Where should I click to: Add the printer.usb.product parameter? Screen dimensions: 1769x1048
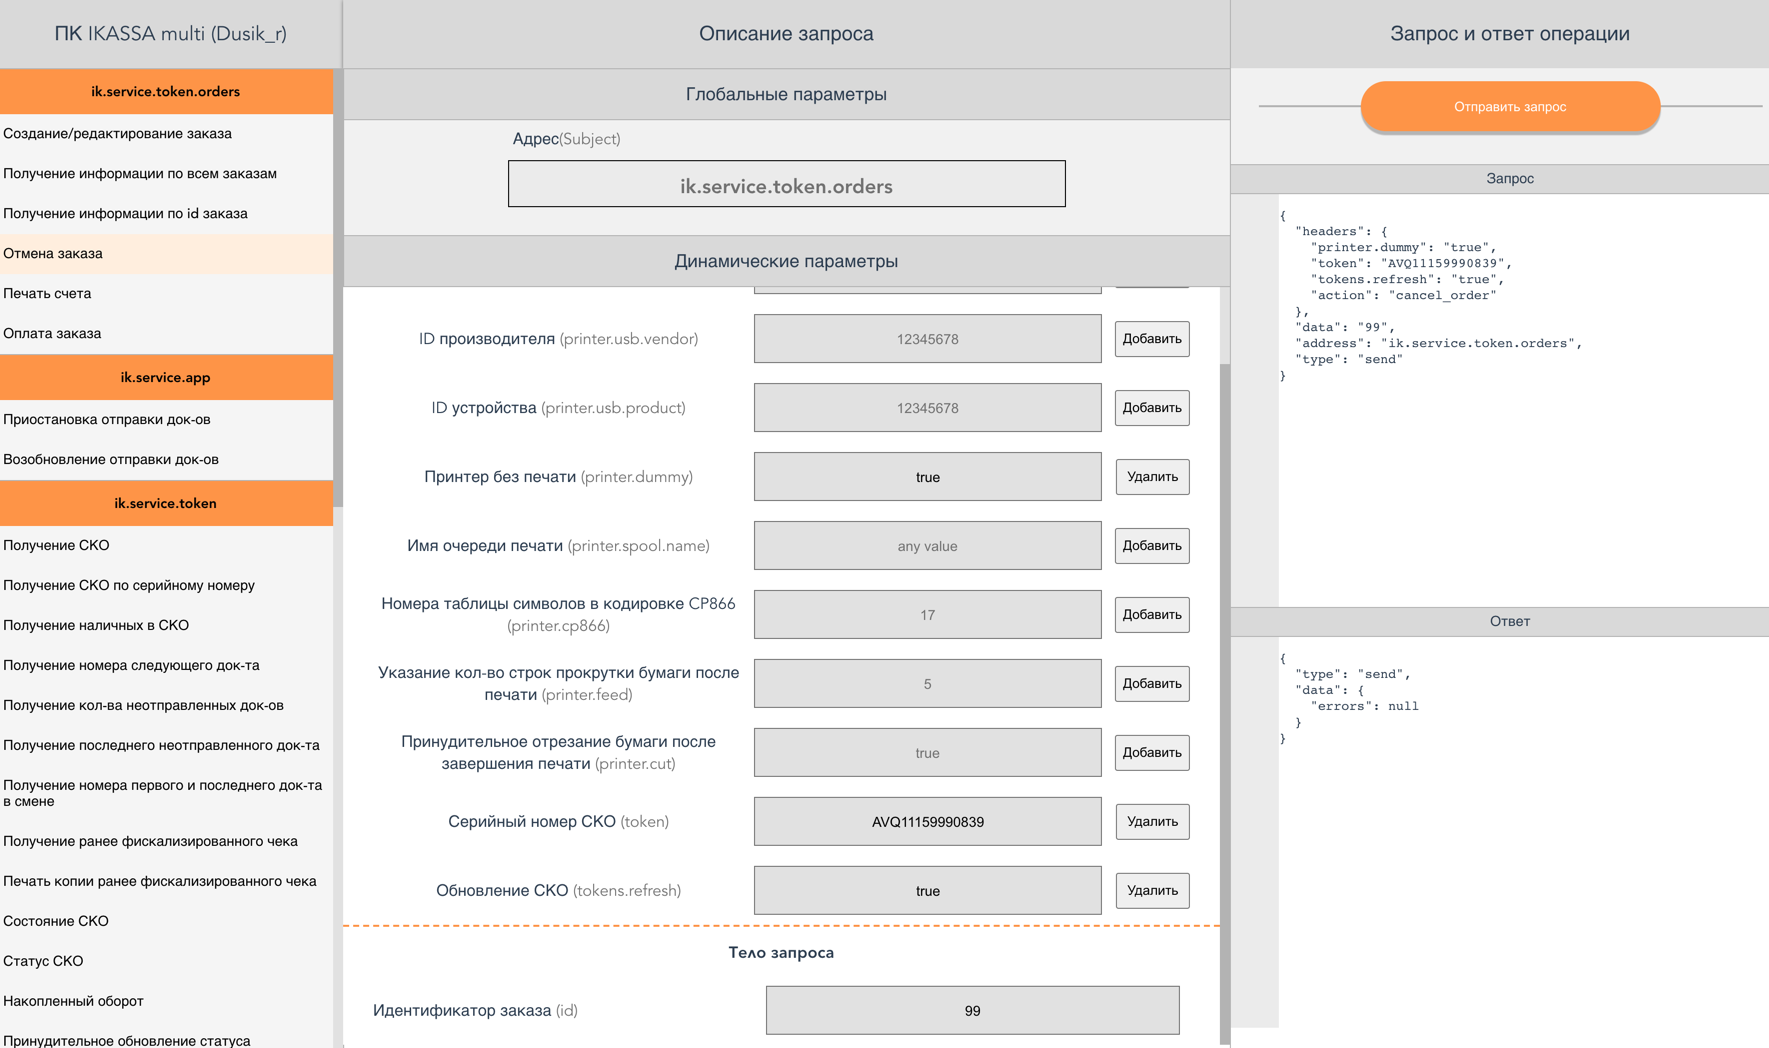1151,408
